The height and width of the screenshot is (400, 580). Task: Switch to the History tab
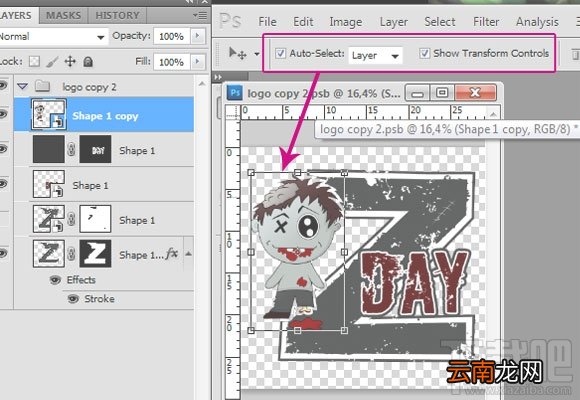(x=117, y=16)
